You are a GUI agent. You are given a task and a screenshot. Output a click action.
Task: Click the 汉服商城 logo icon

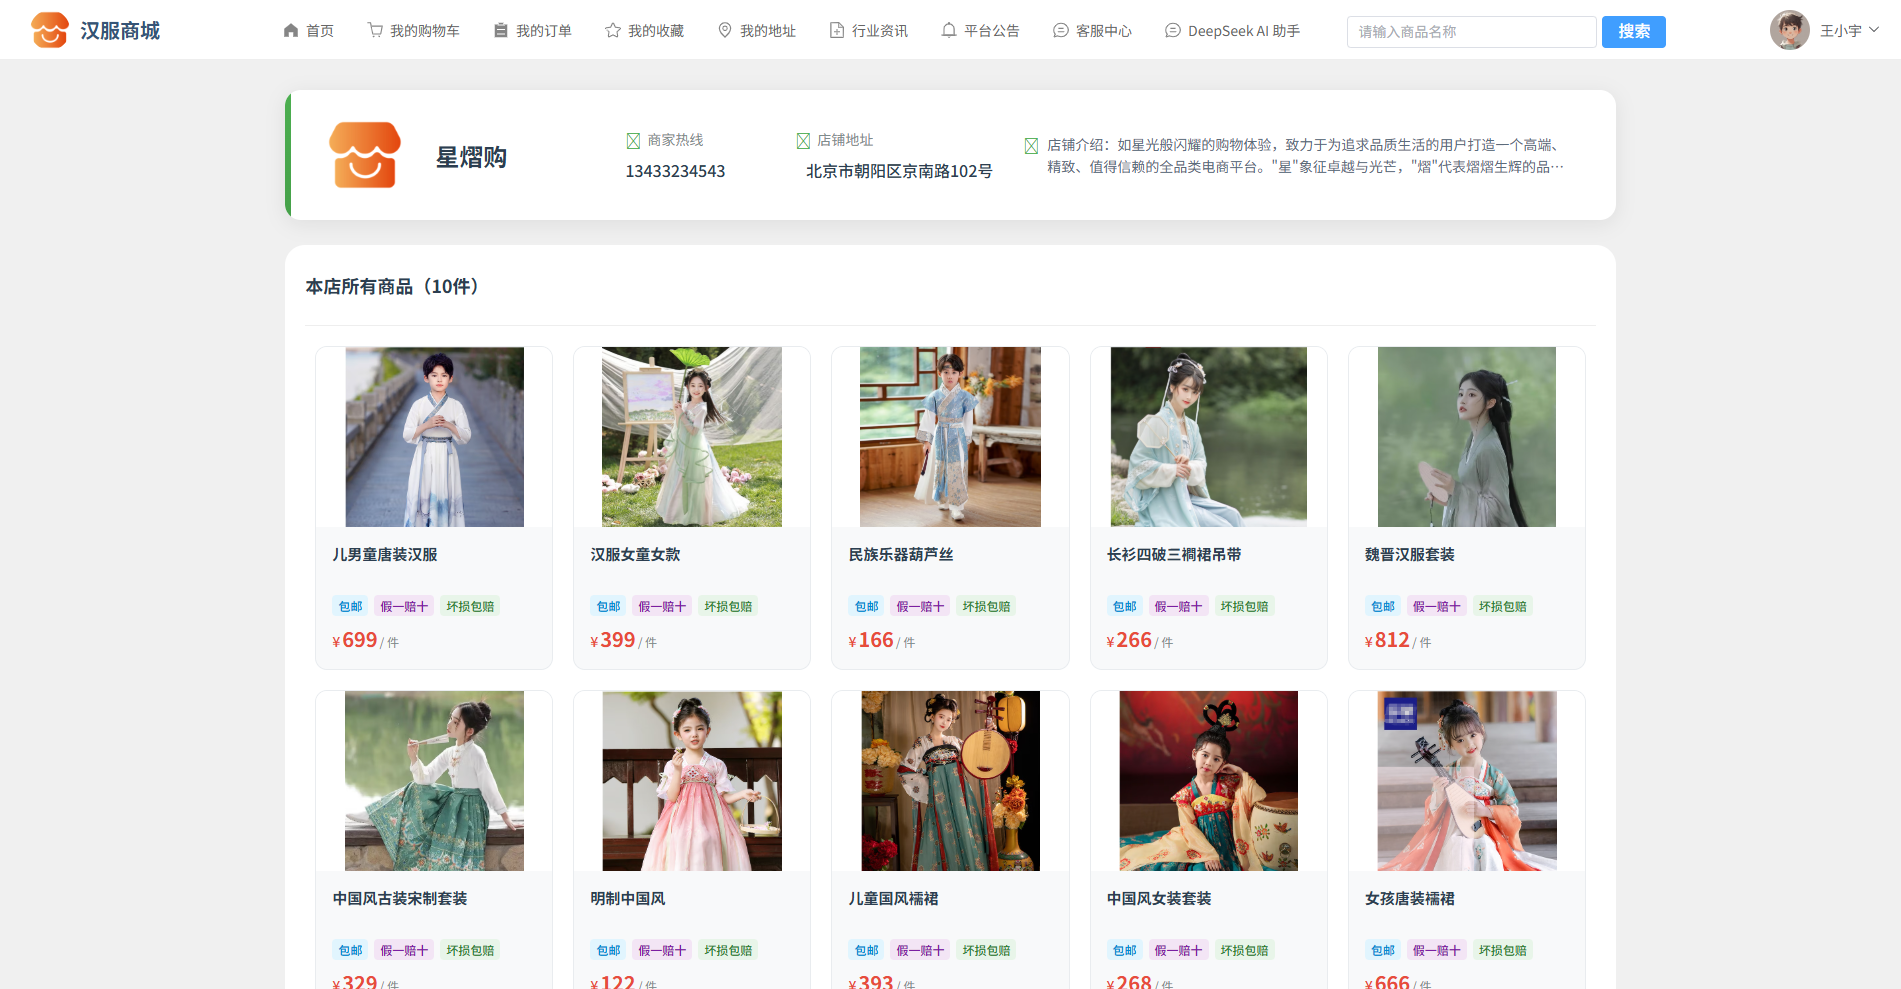tap(49, 30)
